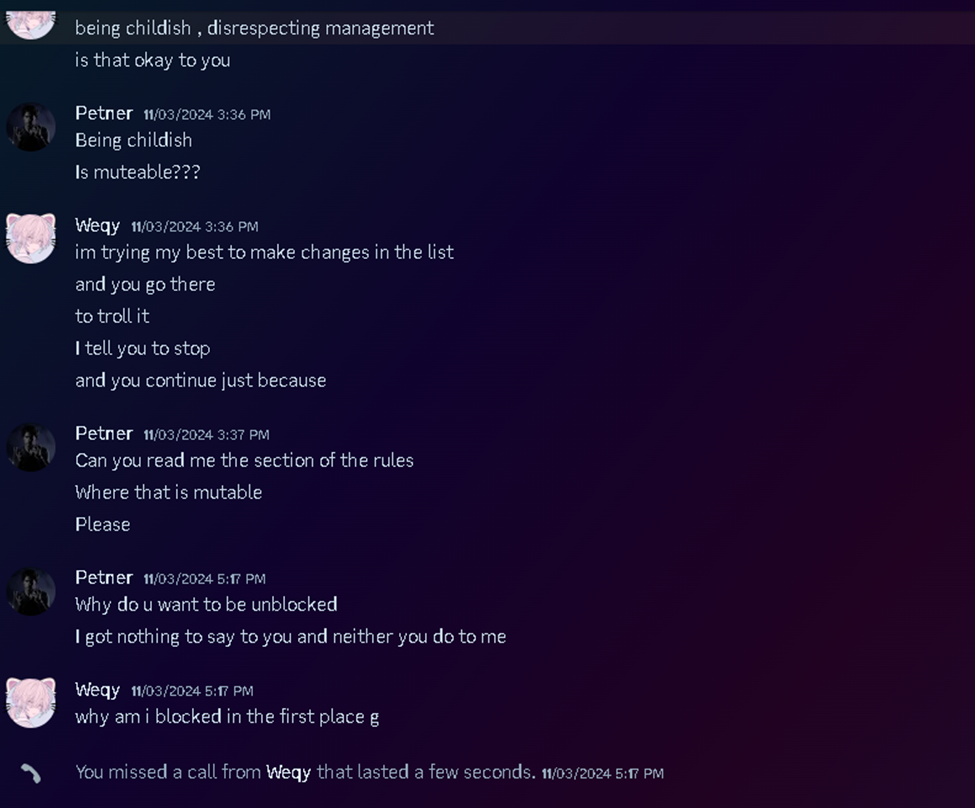Click Petner's avatar beside "Being childish" message

pos(31,127)
